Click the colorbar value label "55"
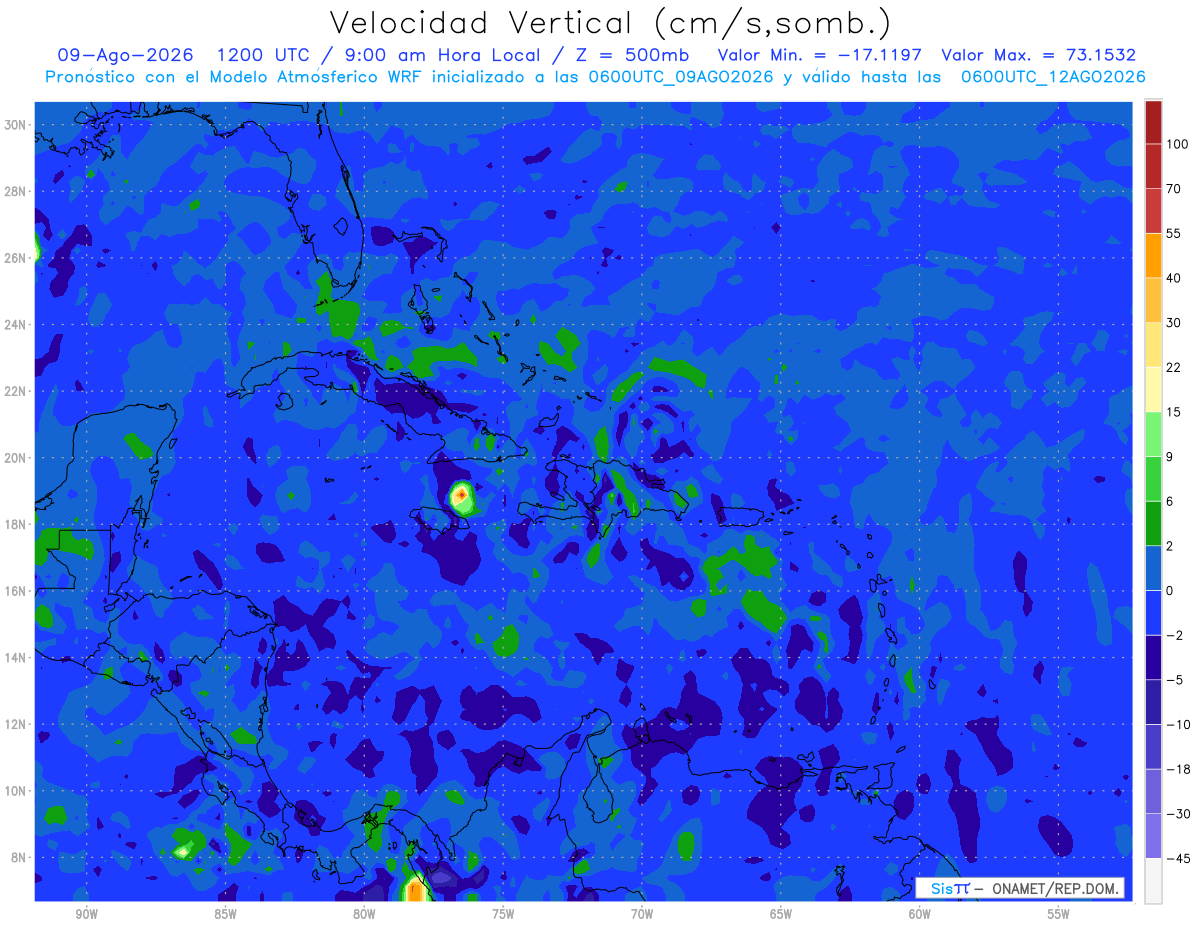The image size is (1200, 927). (x=1174, y=233)
